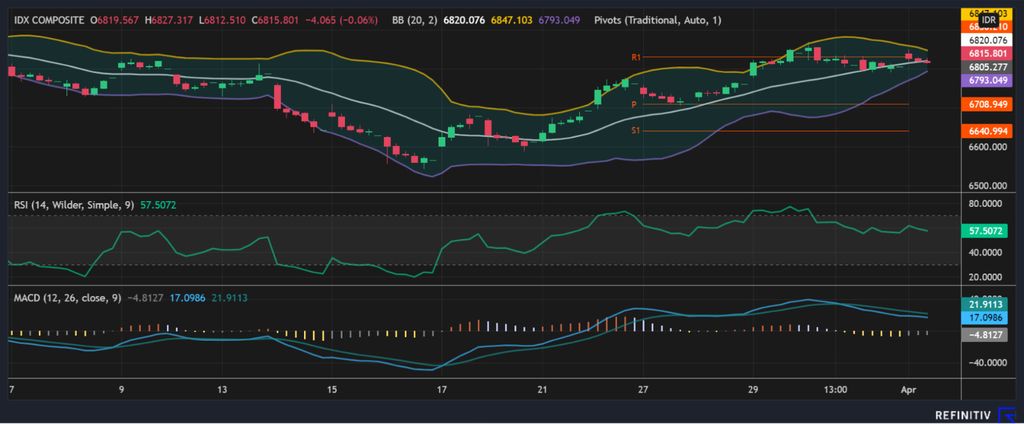
Task: Click the R1 pivot resistance label
Action: [636, 58]
